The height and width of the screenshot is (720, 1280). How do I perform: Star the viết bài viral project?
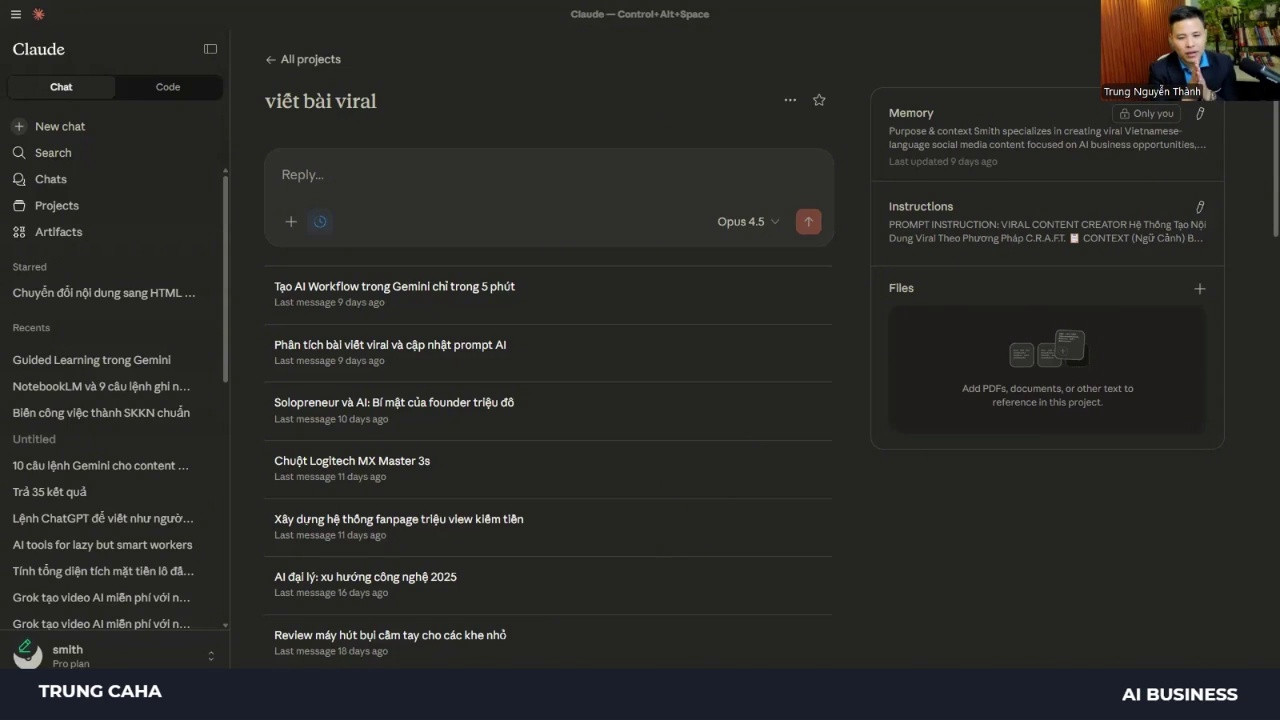[819, 100]
